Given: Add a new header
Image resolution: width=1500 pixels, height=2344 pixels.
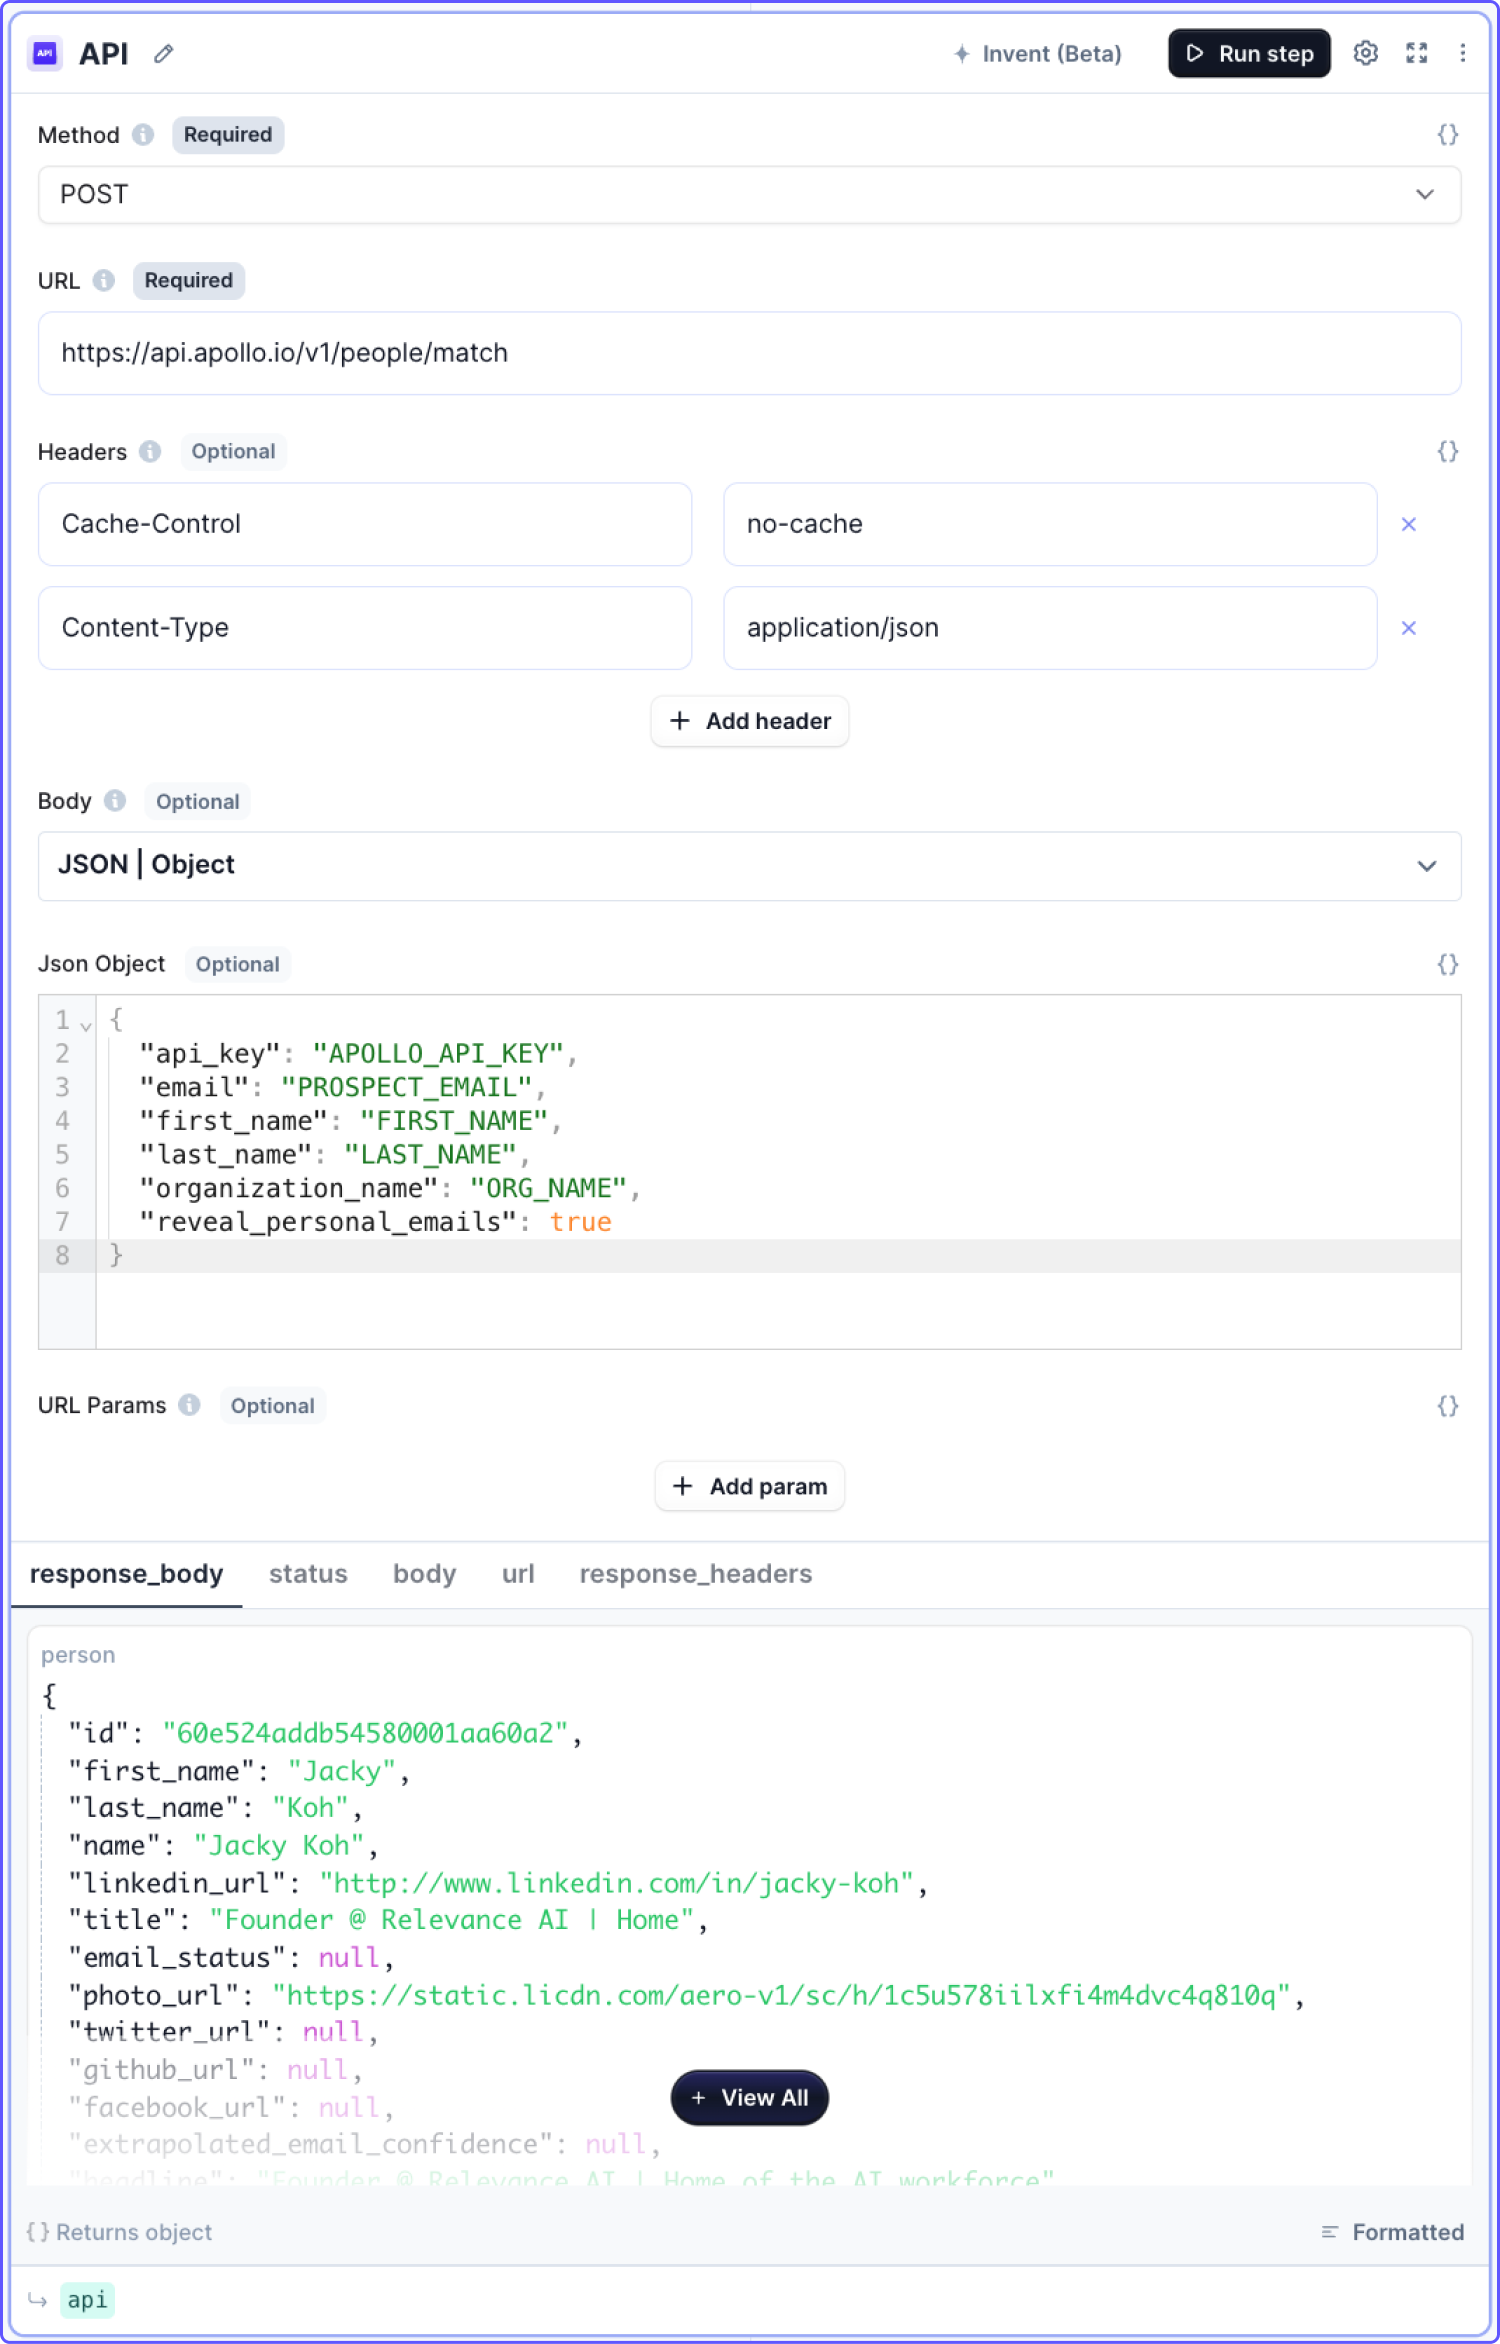Looking at the screenshot, I should (x=750, y=721).
